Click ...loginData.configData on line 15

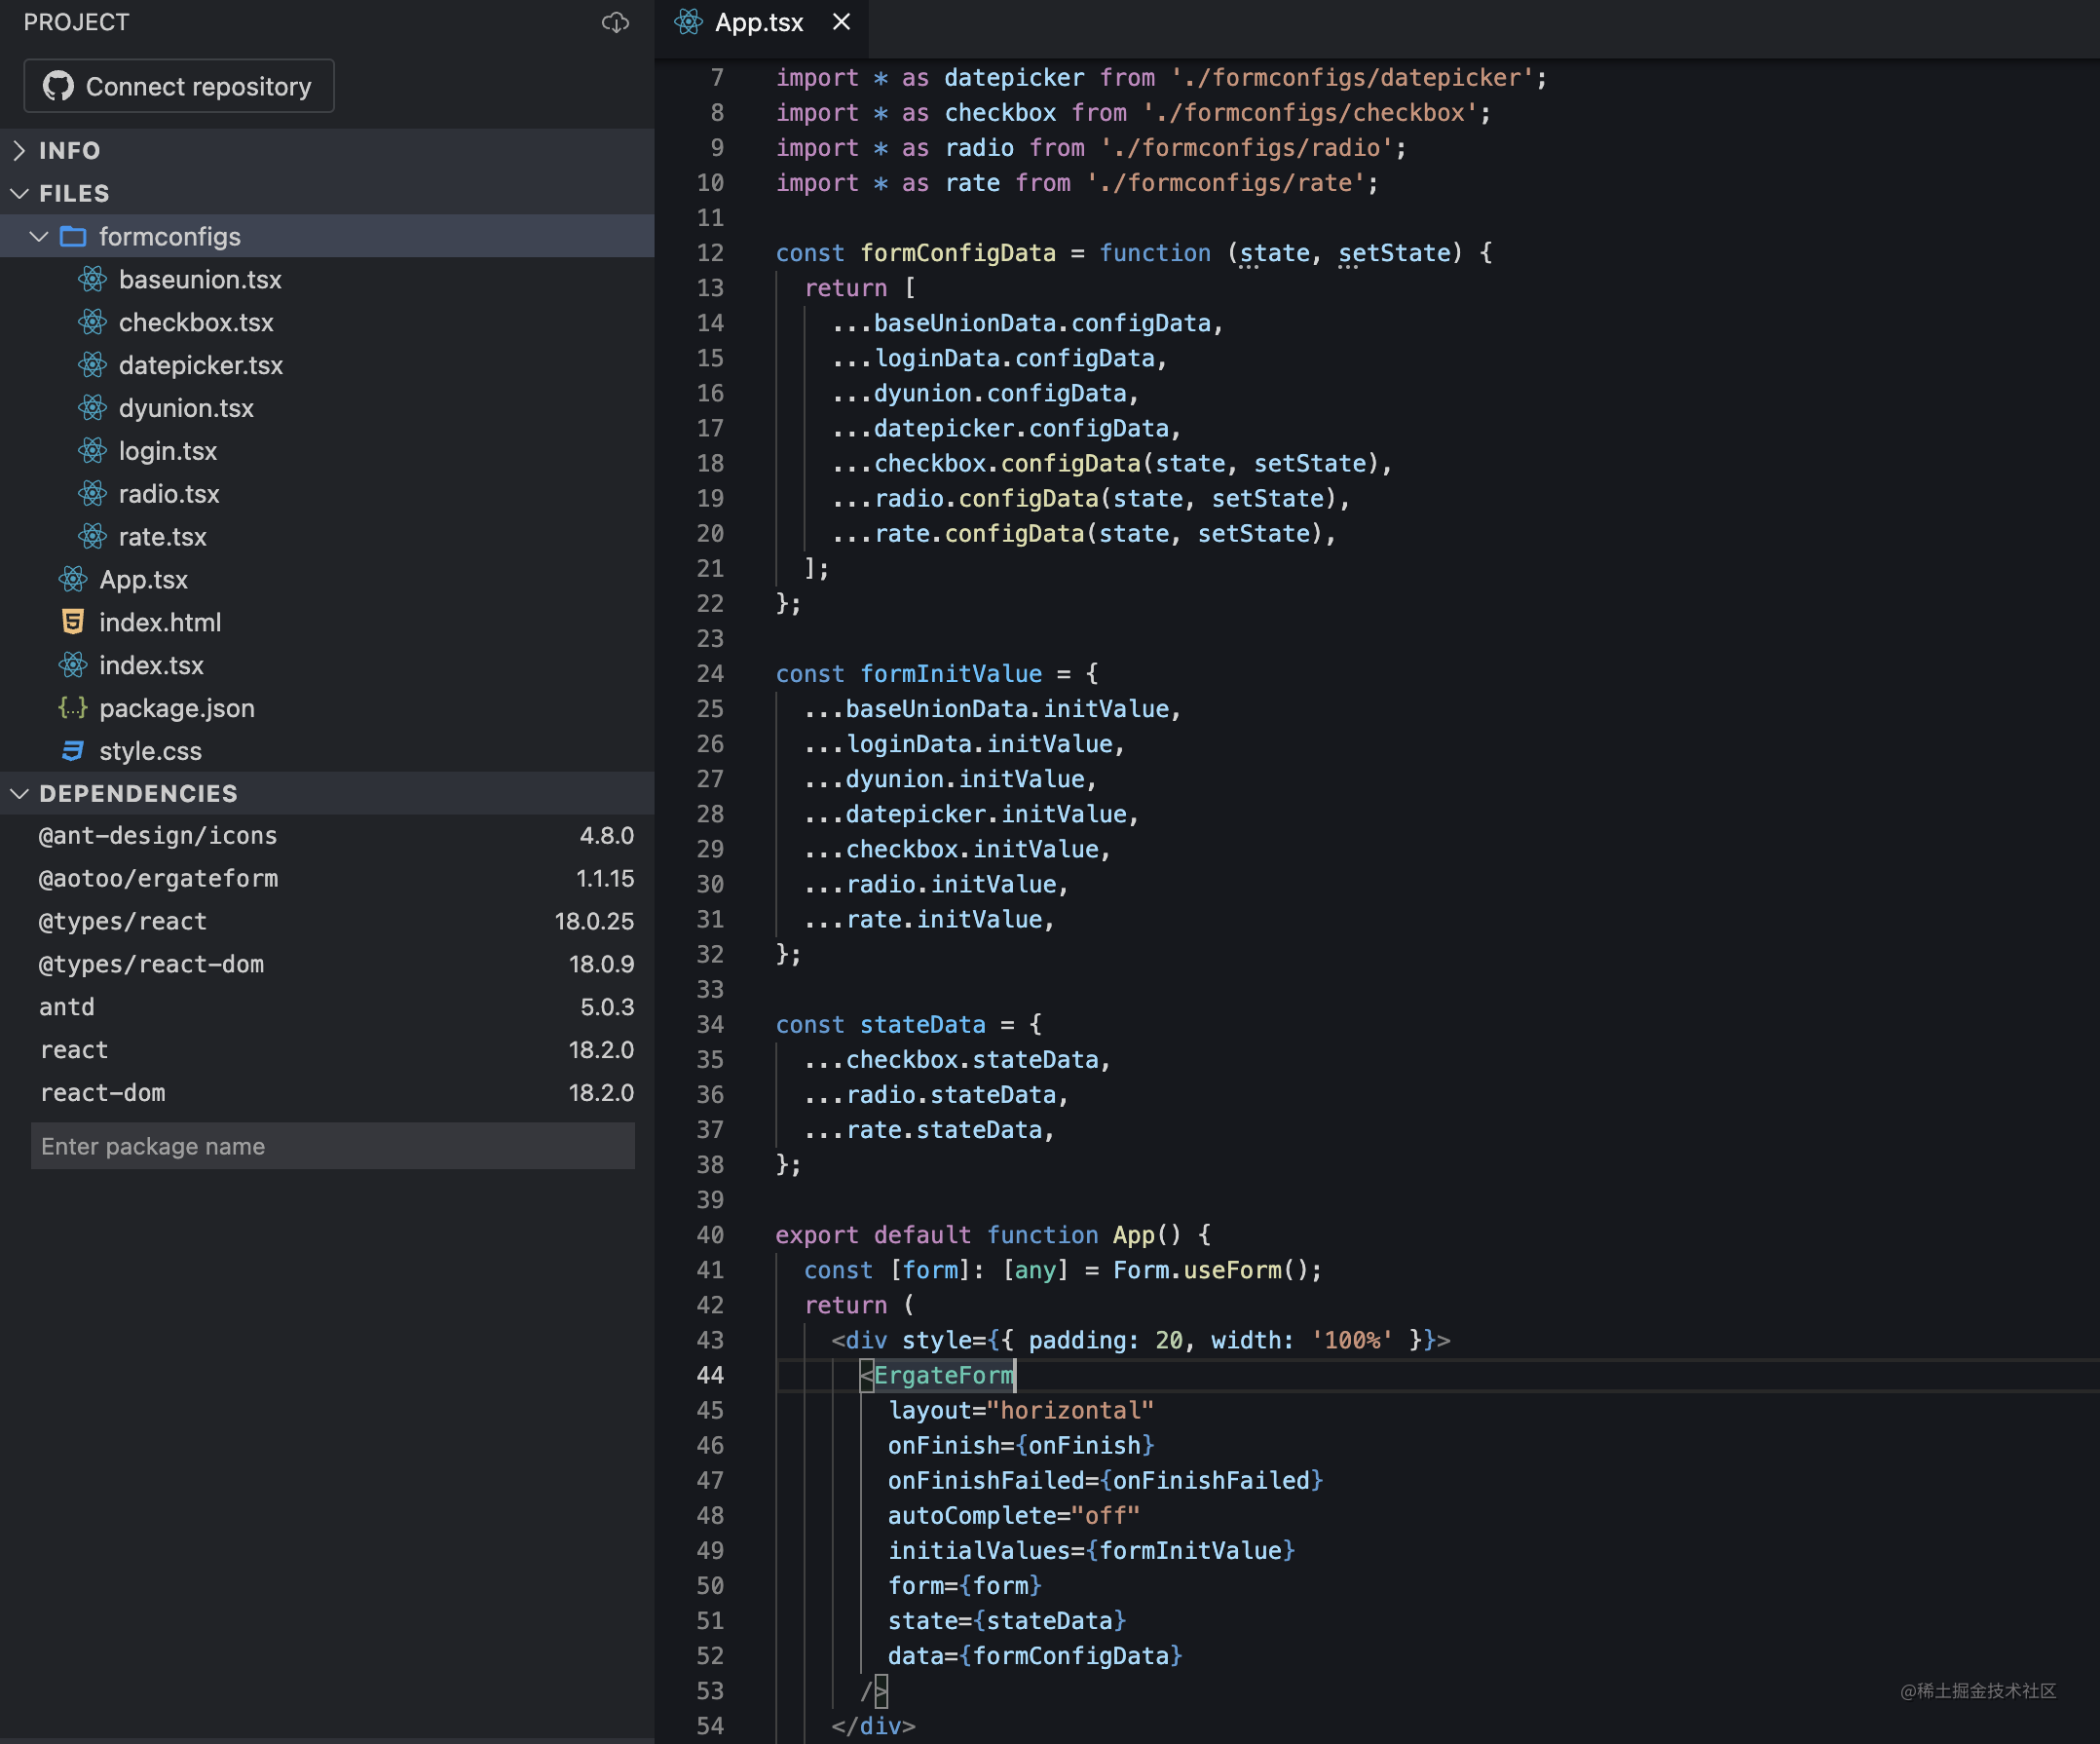tap(994, 359)
